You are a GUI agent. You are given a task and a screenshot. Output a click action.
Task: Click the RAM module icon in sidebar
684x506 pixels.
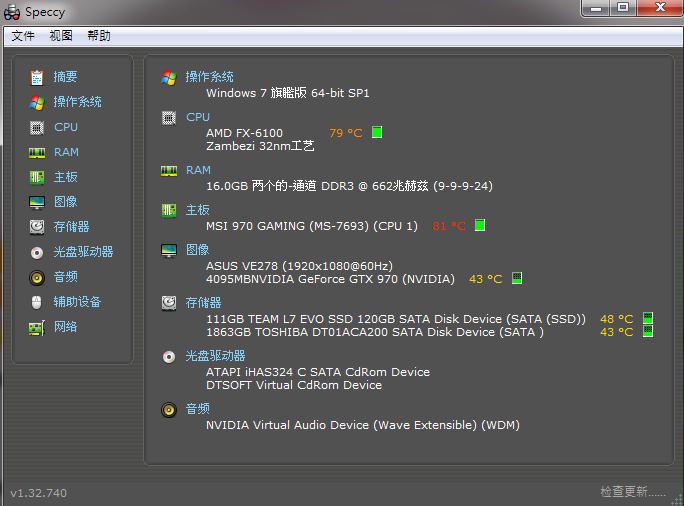[x=37, y=153]
